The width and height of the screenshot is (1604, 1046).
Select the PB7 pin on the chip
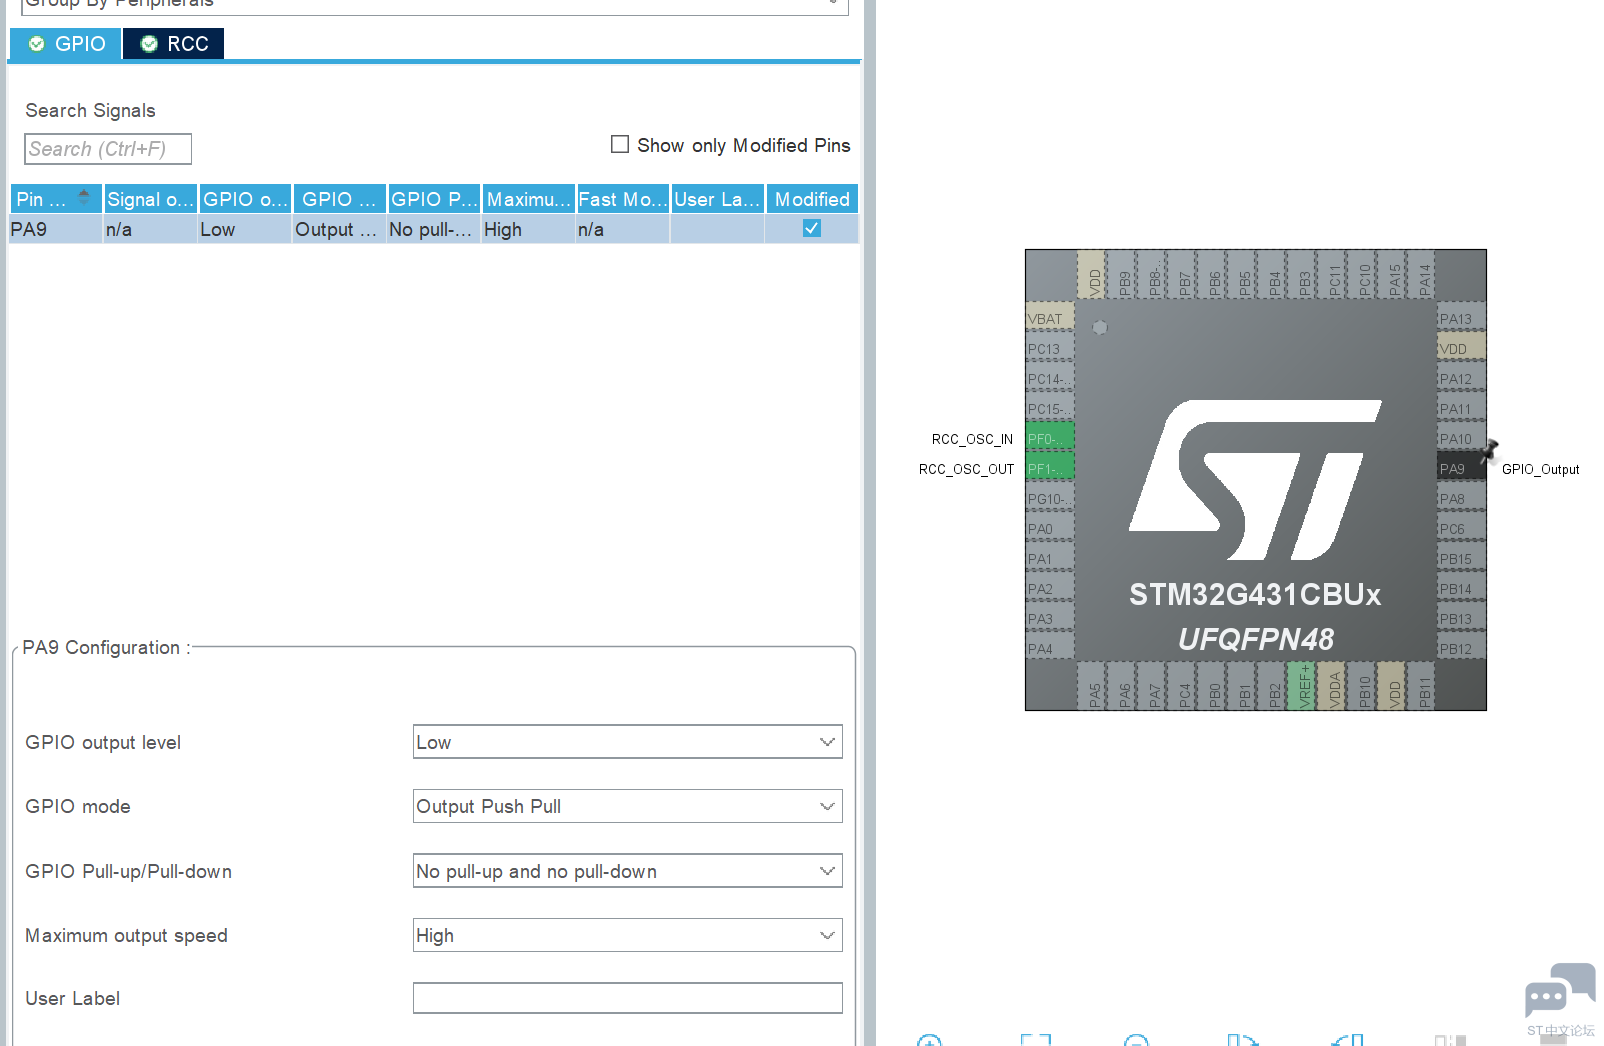(1182, 275)
